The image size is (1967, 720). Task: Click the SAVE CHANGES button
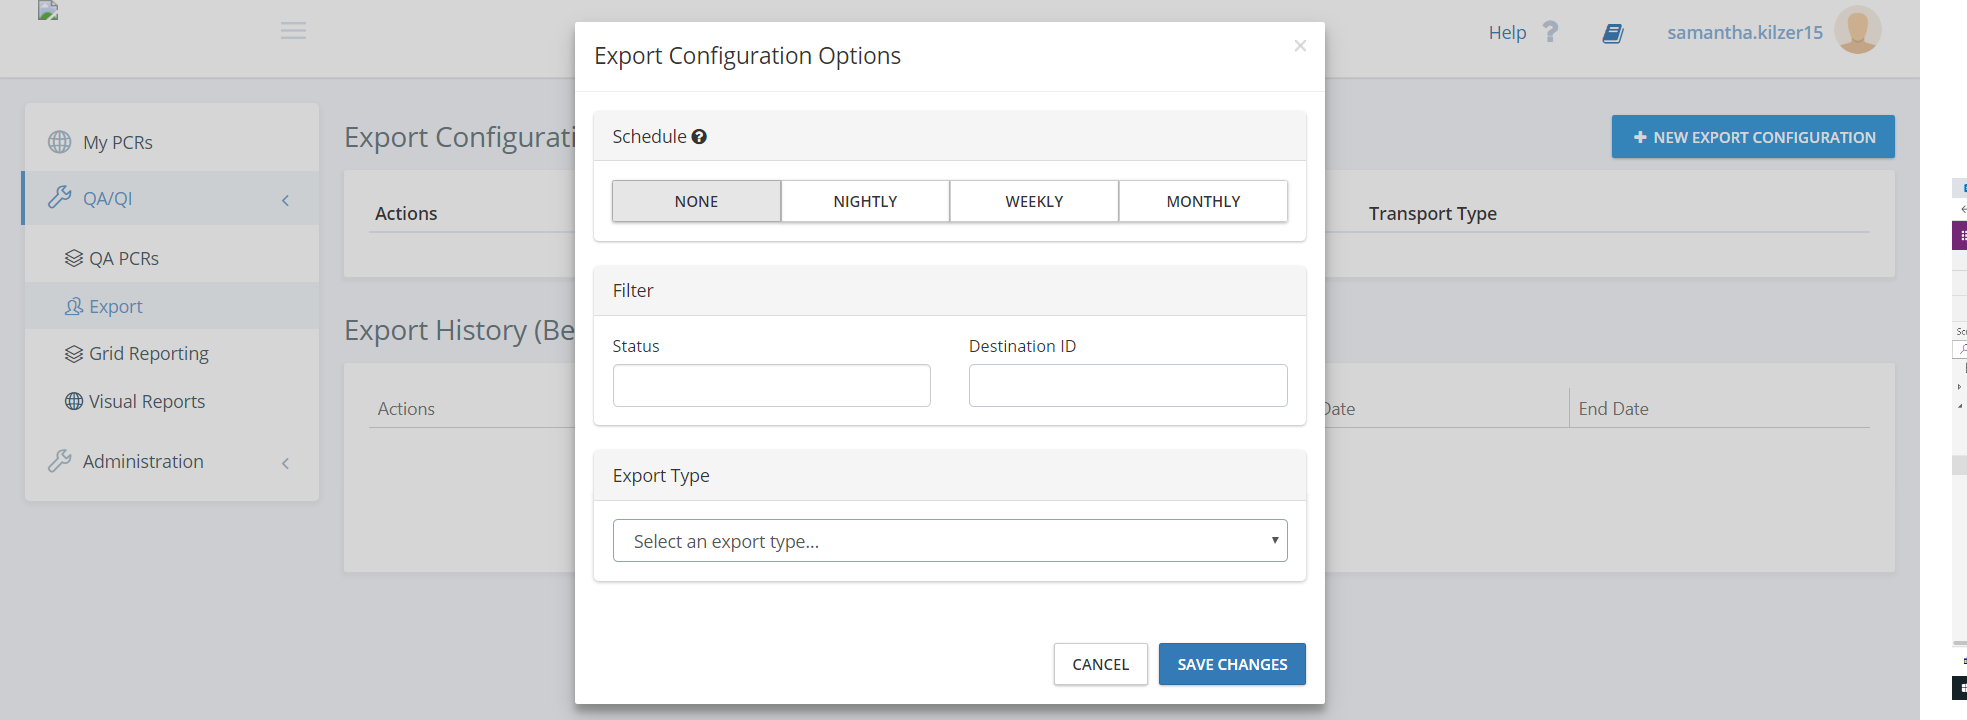click(1231, 664)
